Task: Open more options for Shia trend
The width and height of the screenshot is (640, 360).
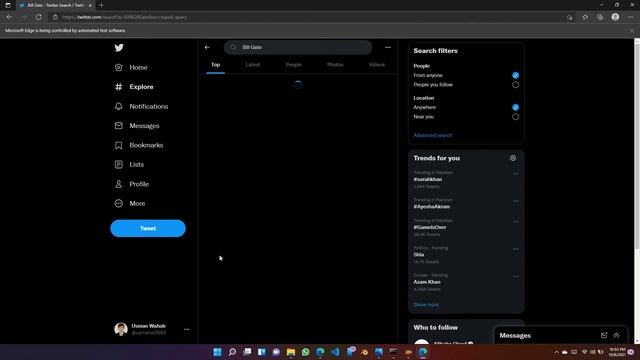Action: coord(516,249)
